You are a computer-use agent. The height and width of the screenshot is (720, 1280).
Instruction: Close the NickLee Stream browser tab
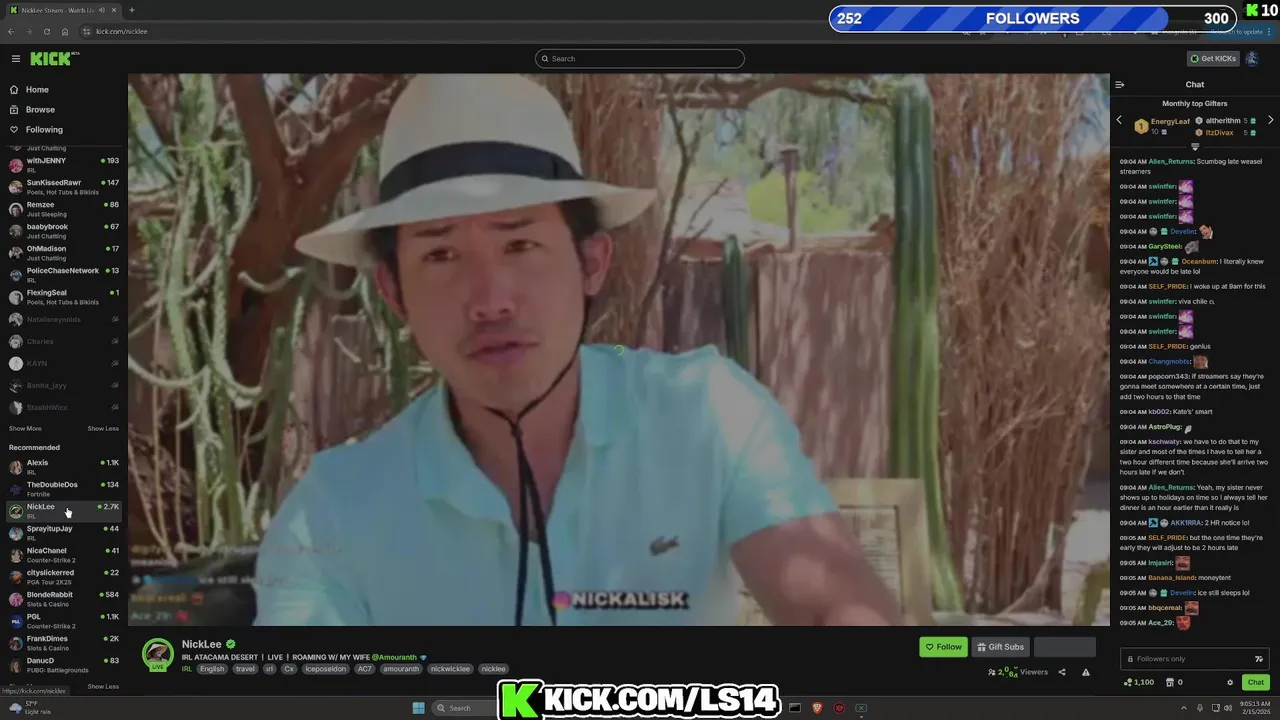coord(116,10)
